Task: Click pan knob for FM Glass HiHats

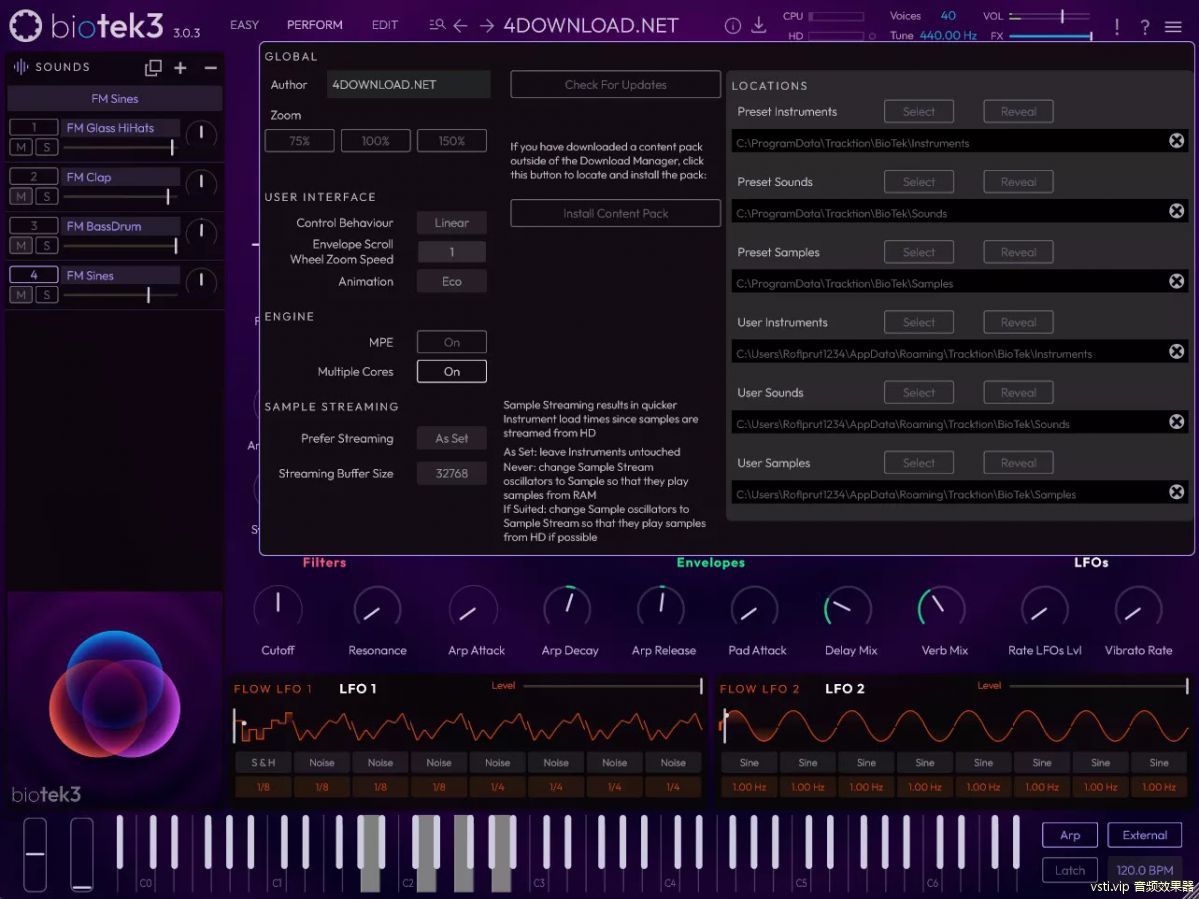Action: coord(201,136)
